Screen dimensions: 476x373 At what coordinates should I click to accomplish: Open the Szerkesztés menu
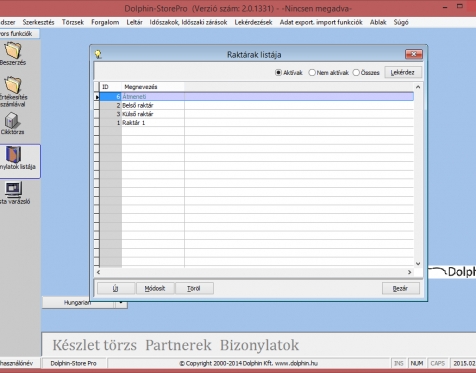click(x=38, y=22)
